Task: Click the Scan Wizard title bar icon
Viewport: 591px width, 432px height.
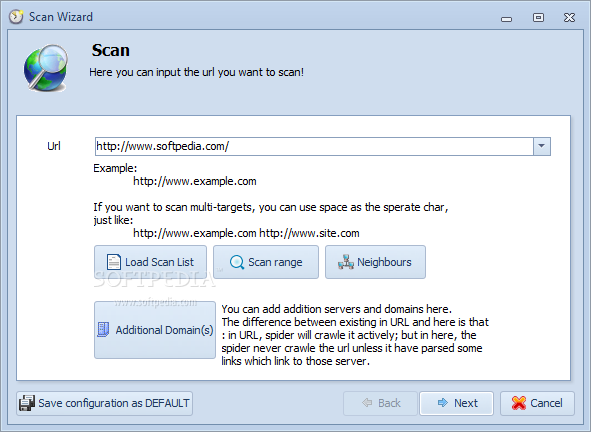Action: pos(16,17)
